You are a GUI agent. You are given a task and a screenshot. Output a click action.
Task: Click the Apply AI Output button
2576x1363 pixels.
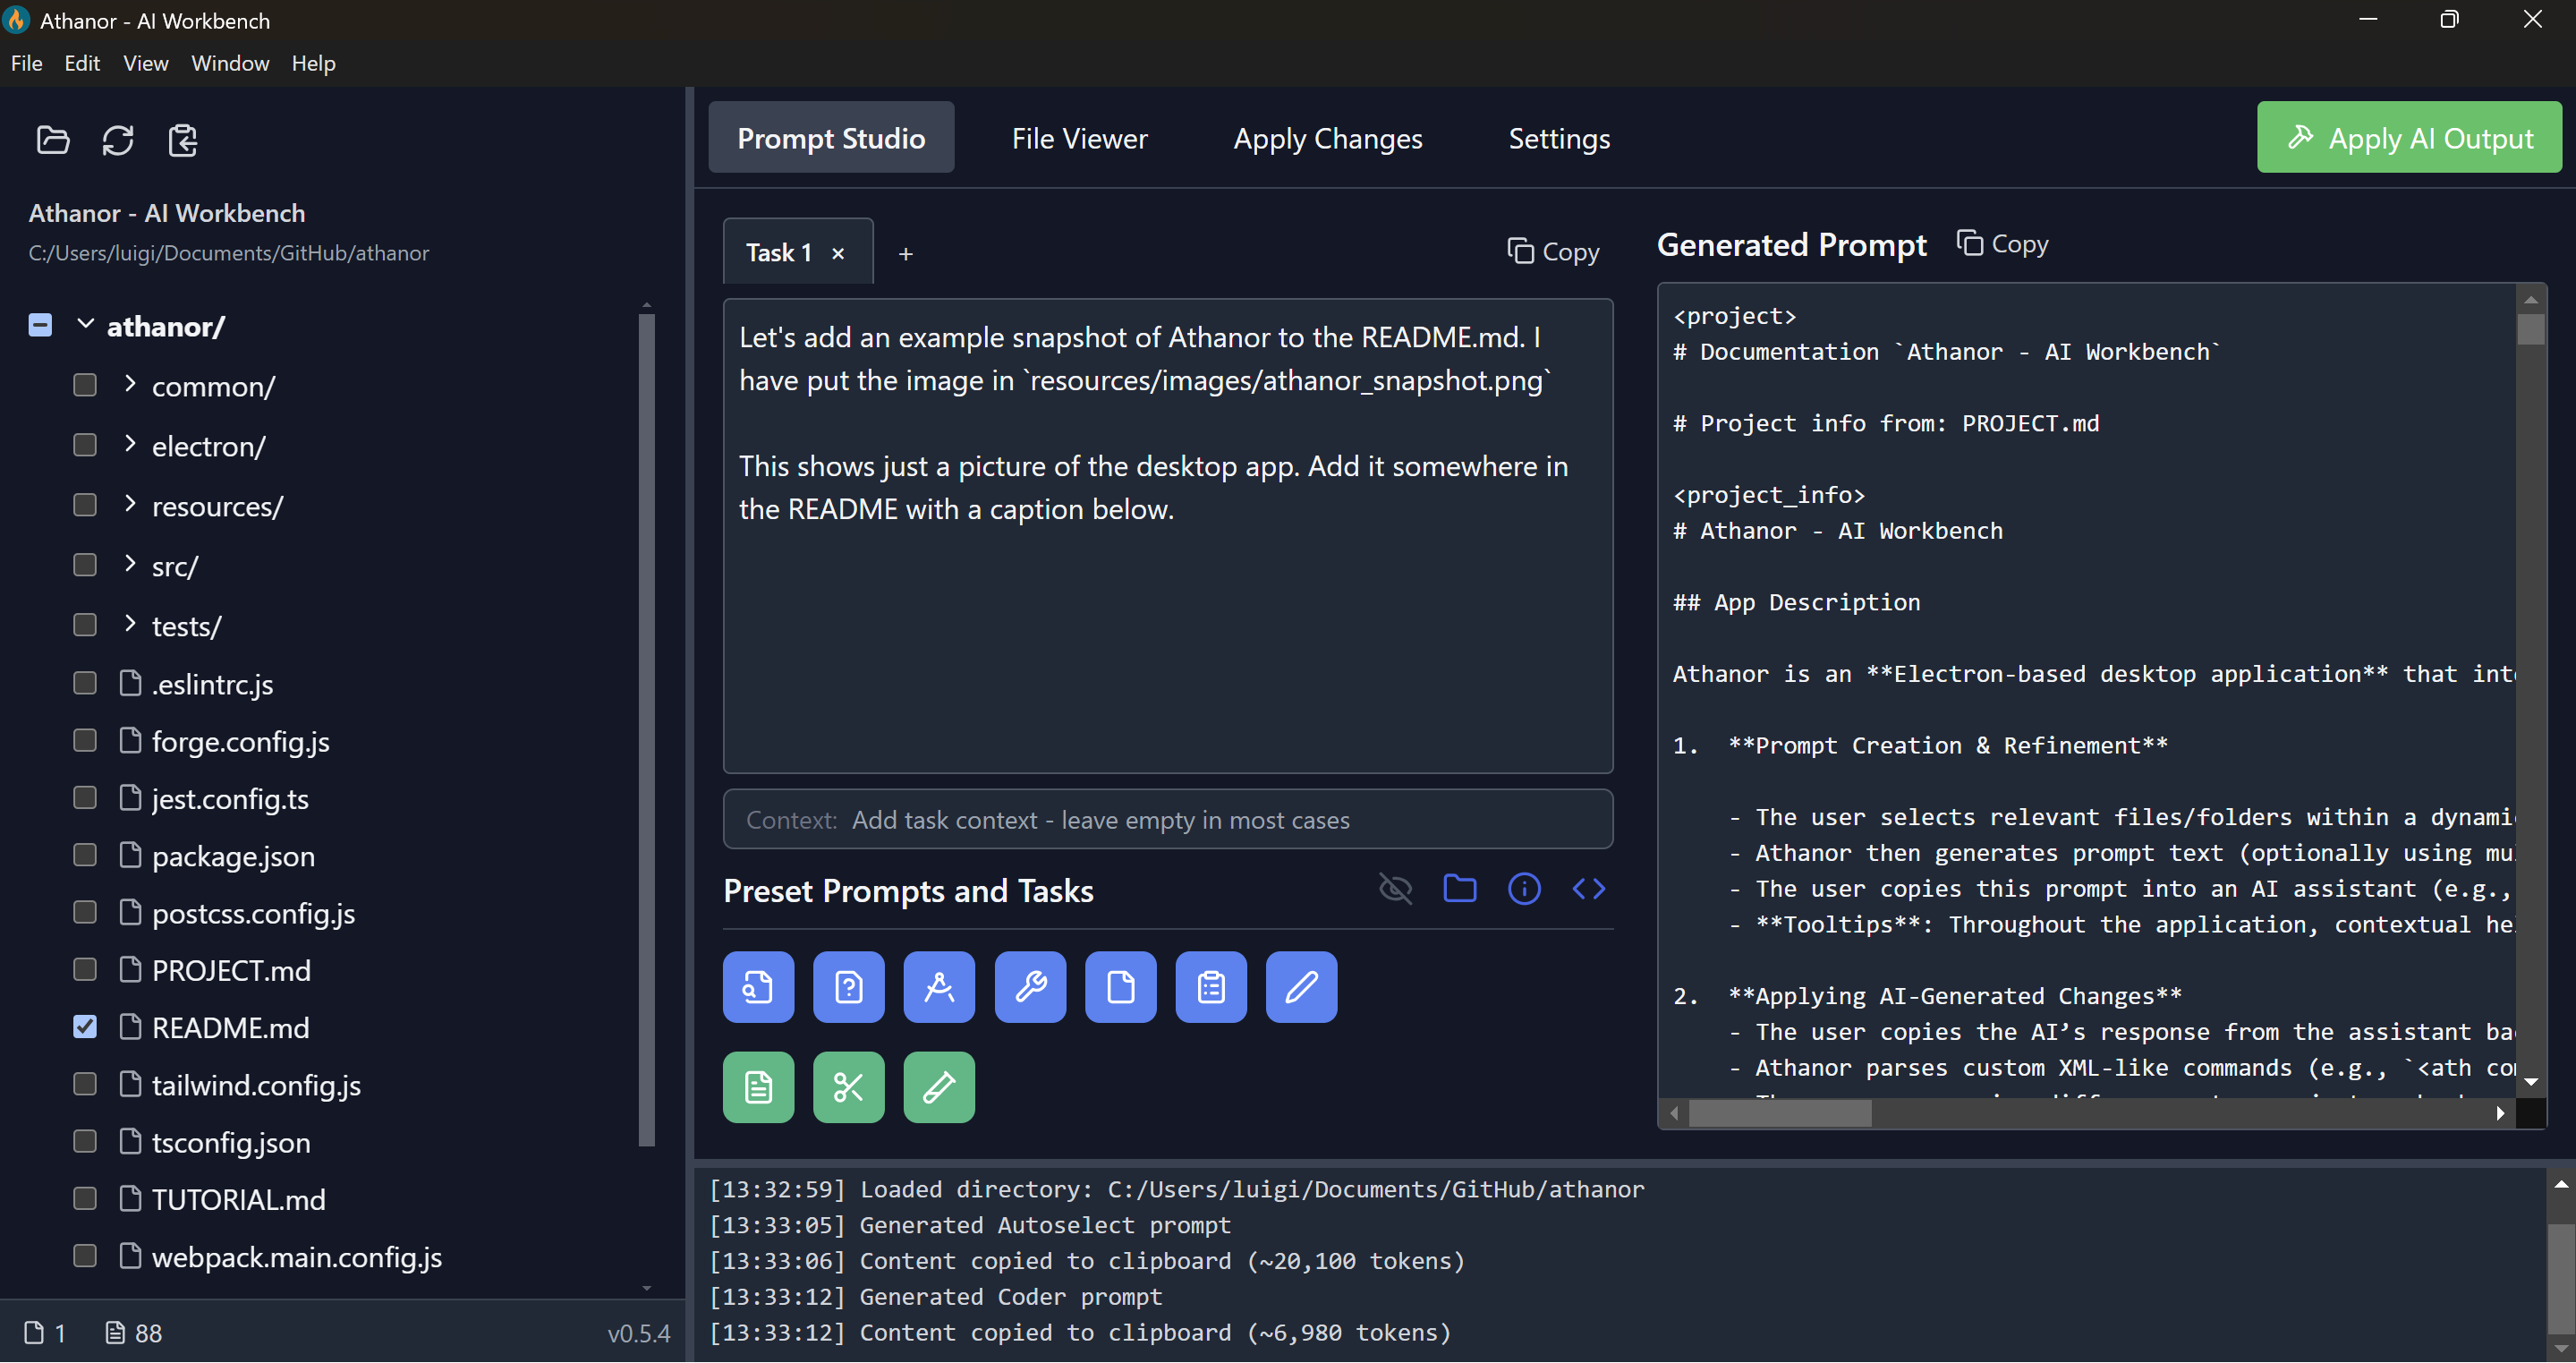(x=2409, y=138)
